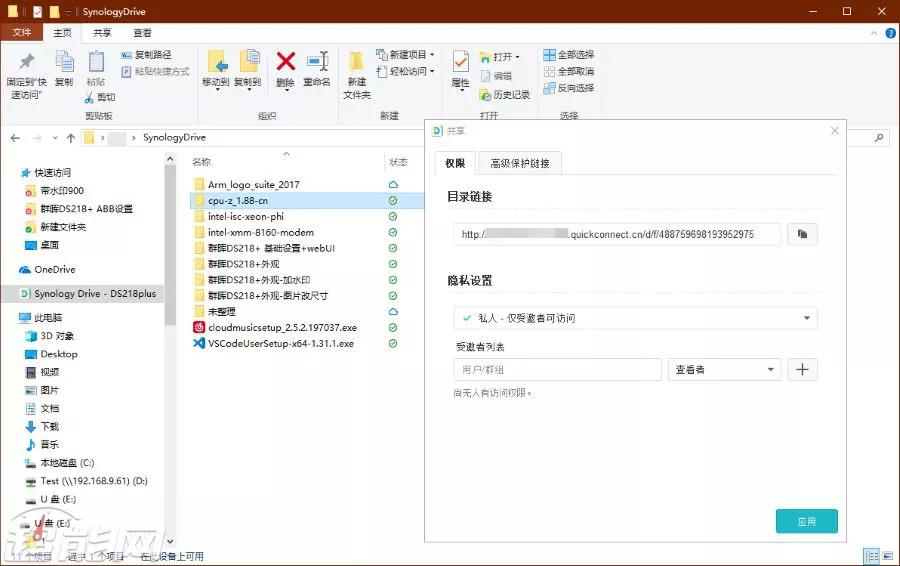Open the Viewer (查看者) role dropdown

pos(724,370)
